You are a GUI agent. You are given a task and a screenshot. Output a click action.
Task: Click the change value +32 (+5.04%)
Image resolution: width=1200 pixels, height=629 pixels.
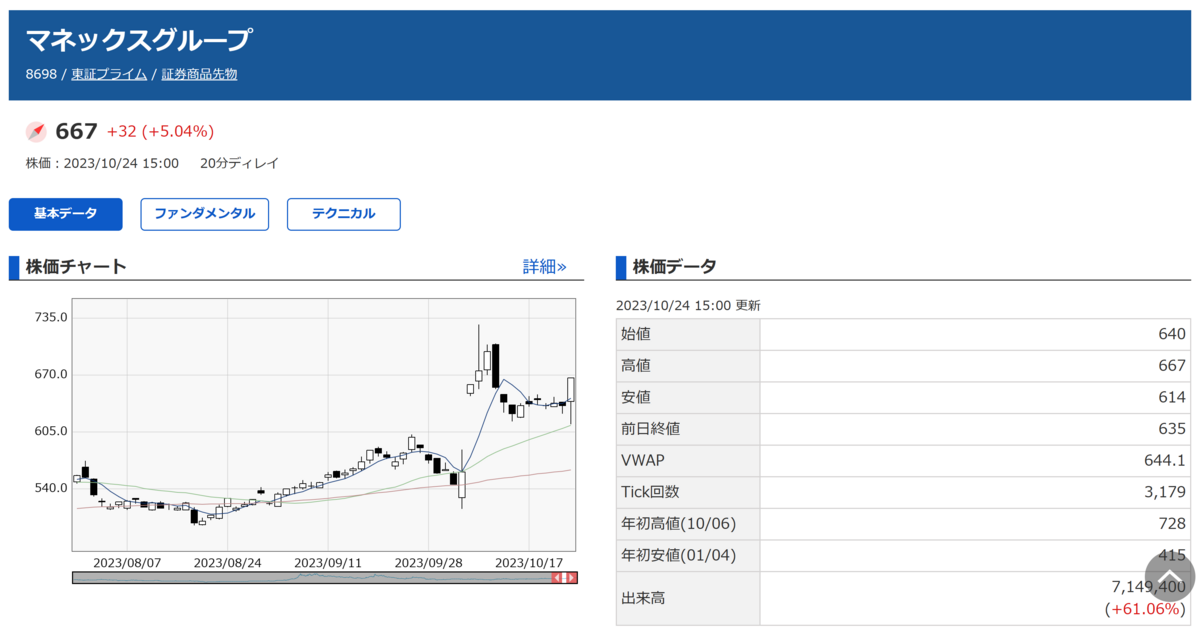coord(161,132)
